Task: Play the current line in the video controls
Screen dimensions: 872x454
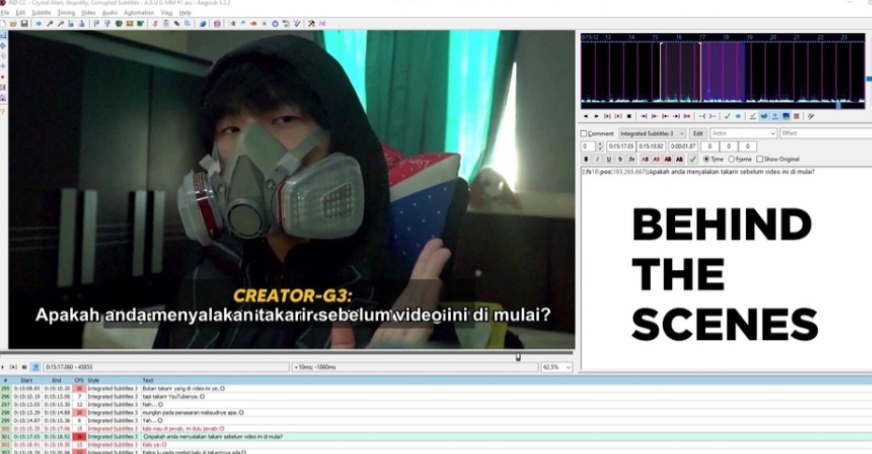Action: 13,367
